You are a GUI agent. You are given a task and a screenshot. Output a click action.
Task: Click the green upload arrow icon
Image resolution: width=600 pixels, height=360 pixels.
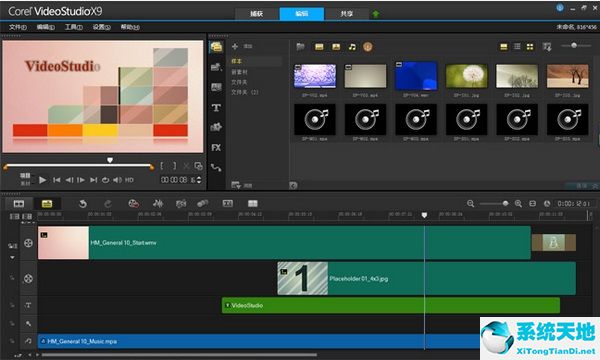click(x=376, y=14)
